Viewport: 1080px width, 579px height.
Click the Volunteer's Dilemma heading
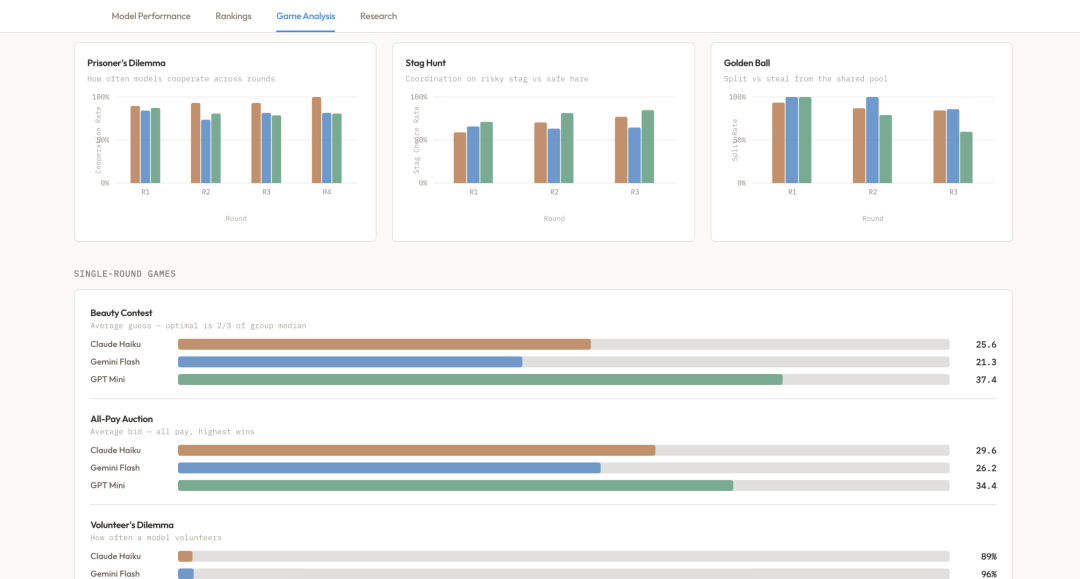pyautogui.click(x=132, y=525)
